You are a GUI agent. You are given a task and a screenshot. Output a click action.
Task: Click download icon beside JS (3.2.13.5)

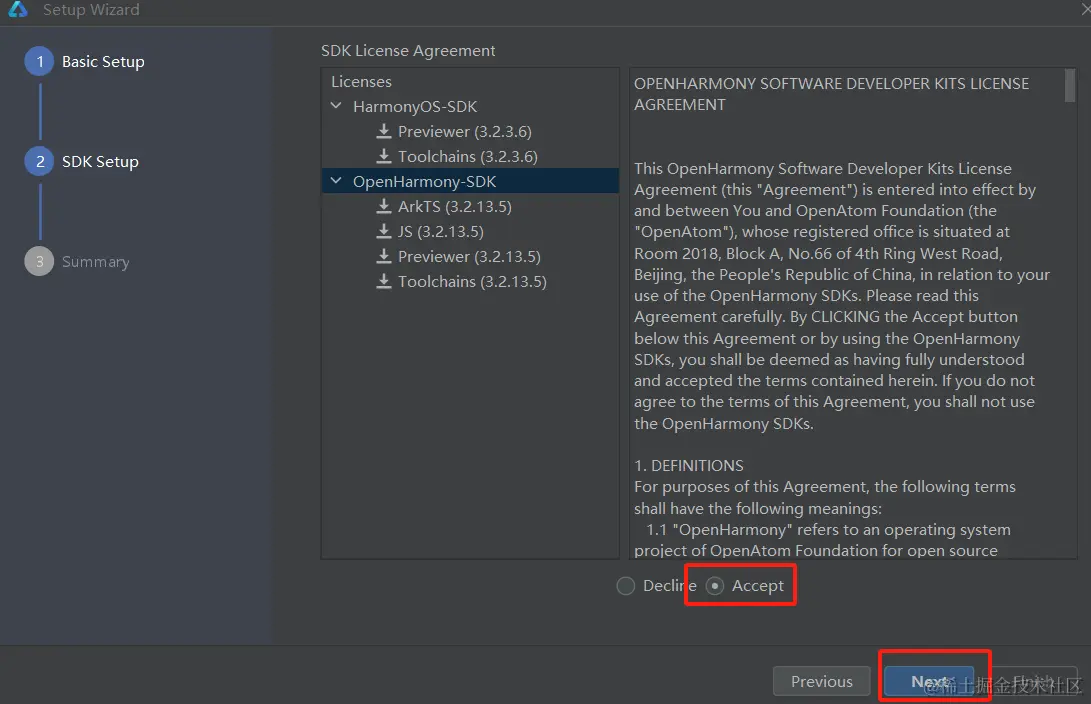383,231
